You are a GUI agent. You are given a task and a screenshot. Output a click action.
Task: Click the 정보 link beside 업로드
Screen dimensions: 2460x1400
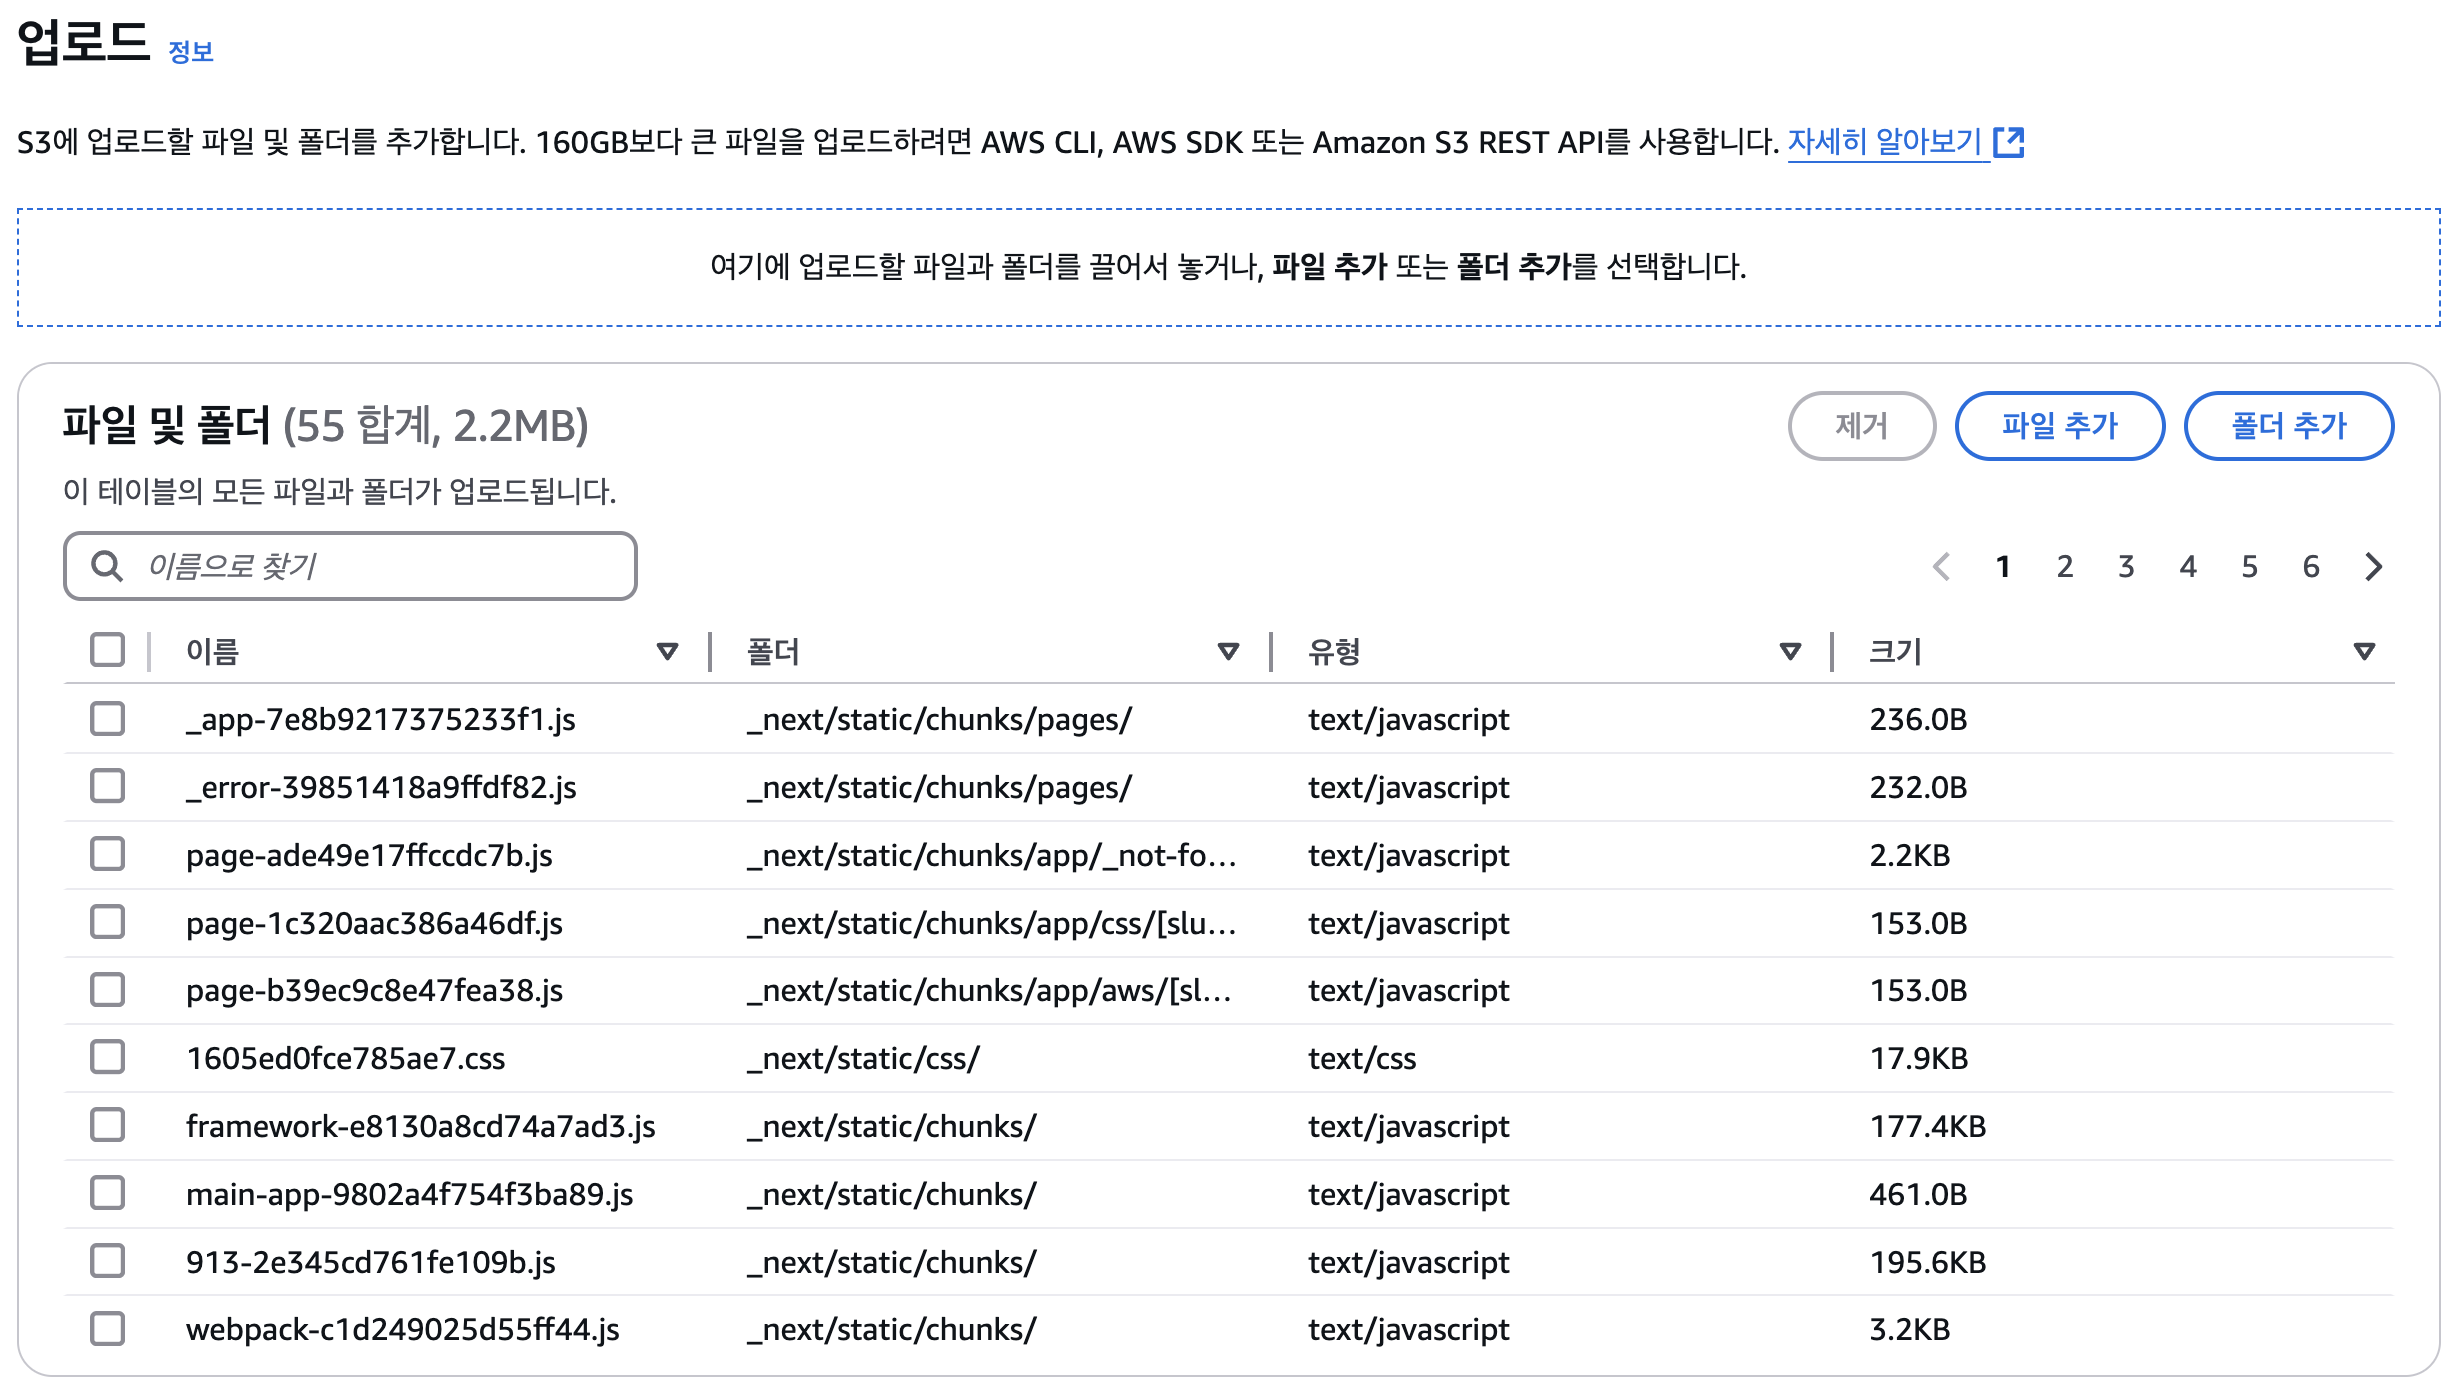click(x=191, y=52)
